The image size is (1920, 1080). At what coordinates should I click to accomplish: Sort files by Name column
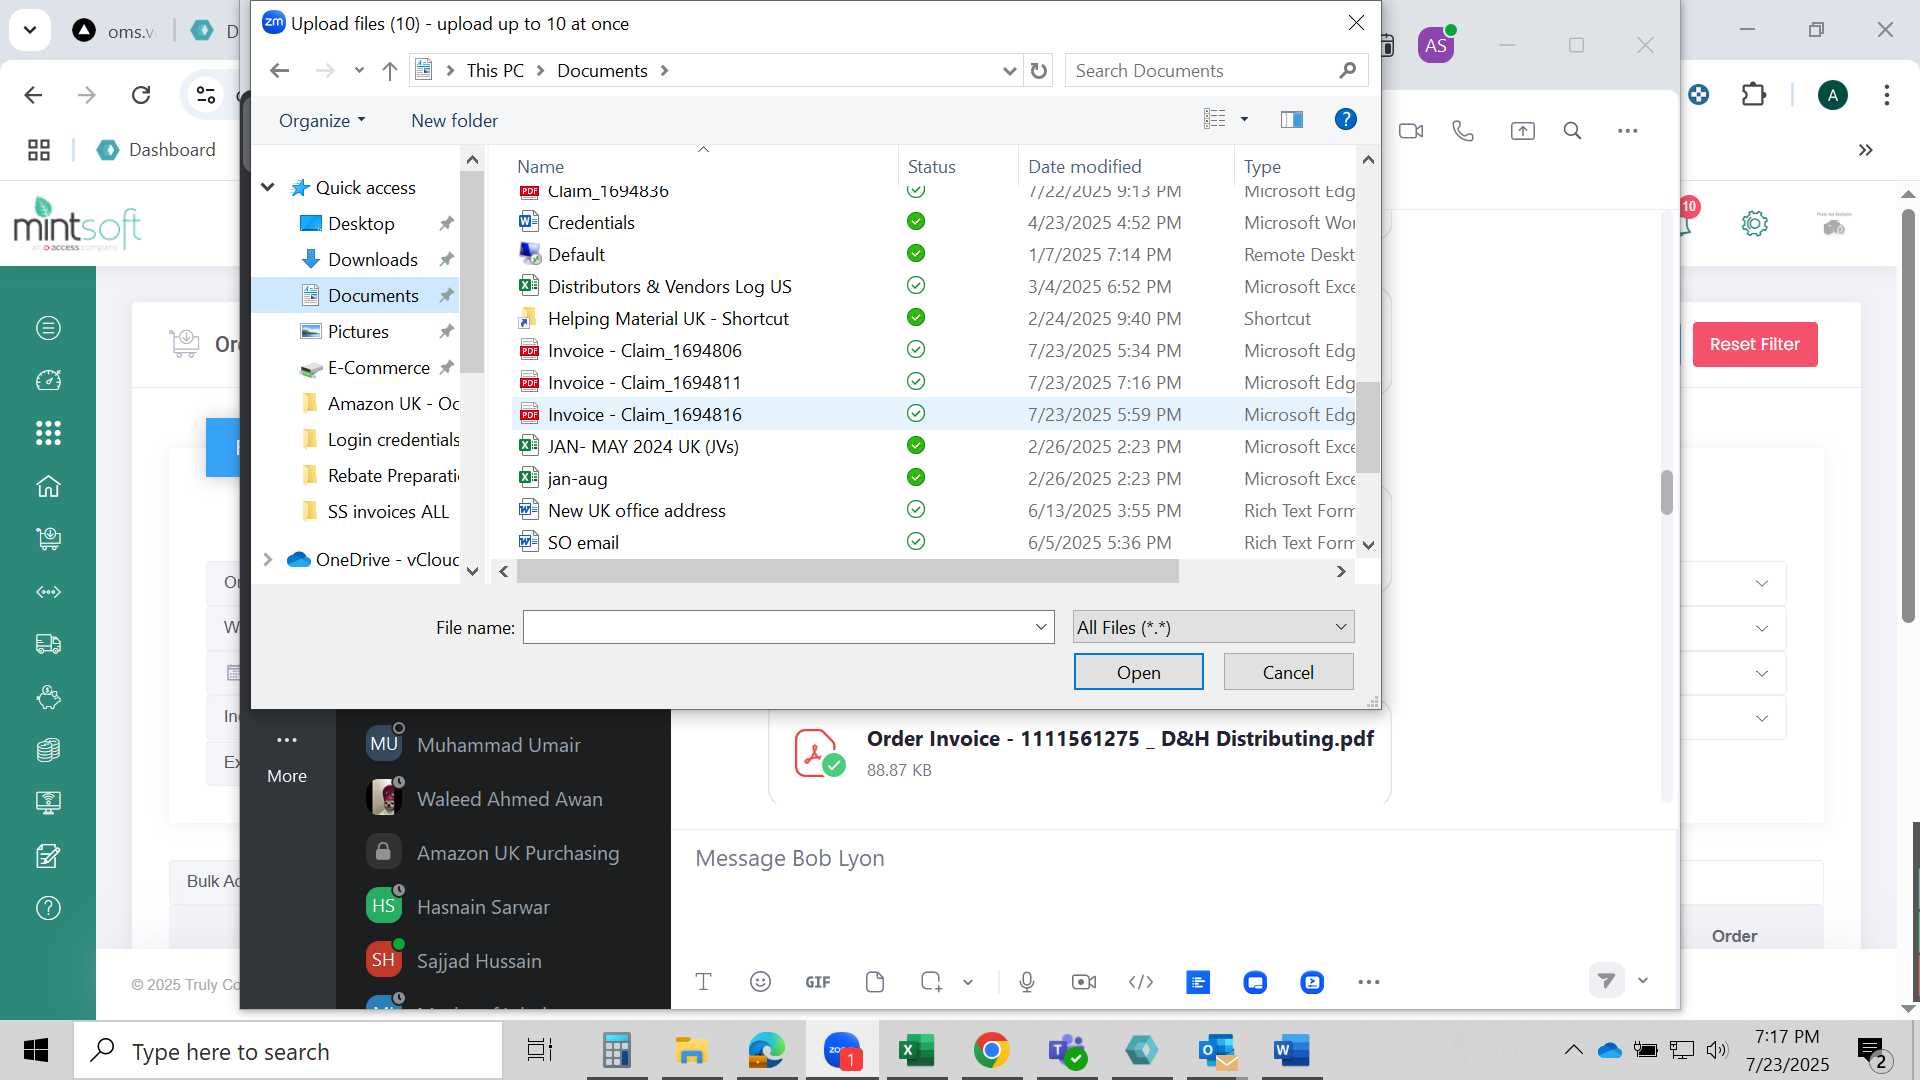540,166
